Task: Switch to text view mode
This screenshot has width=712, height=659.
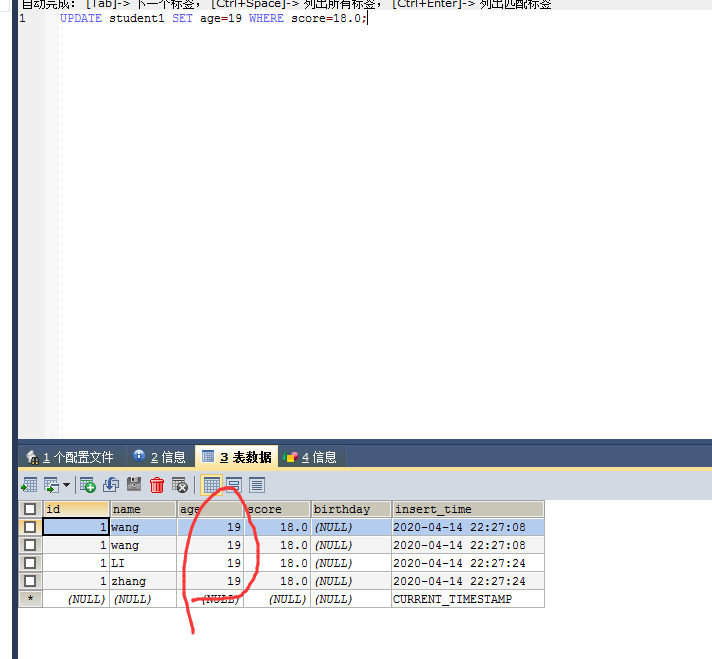Action: coord(257,485)
